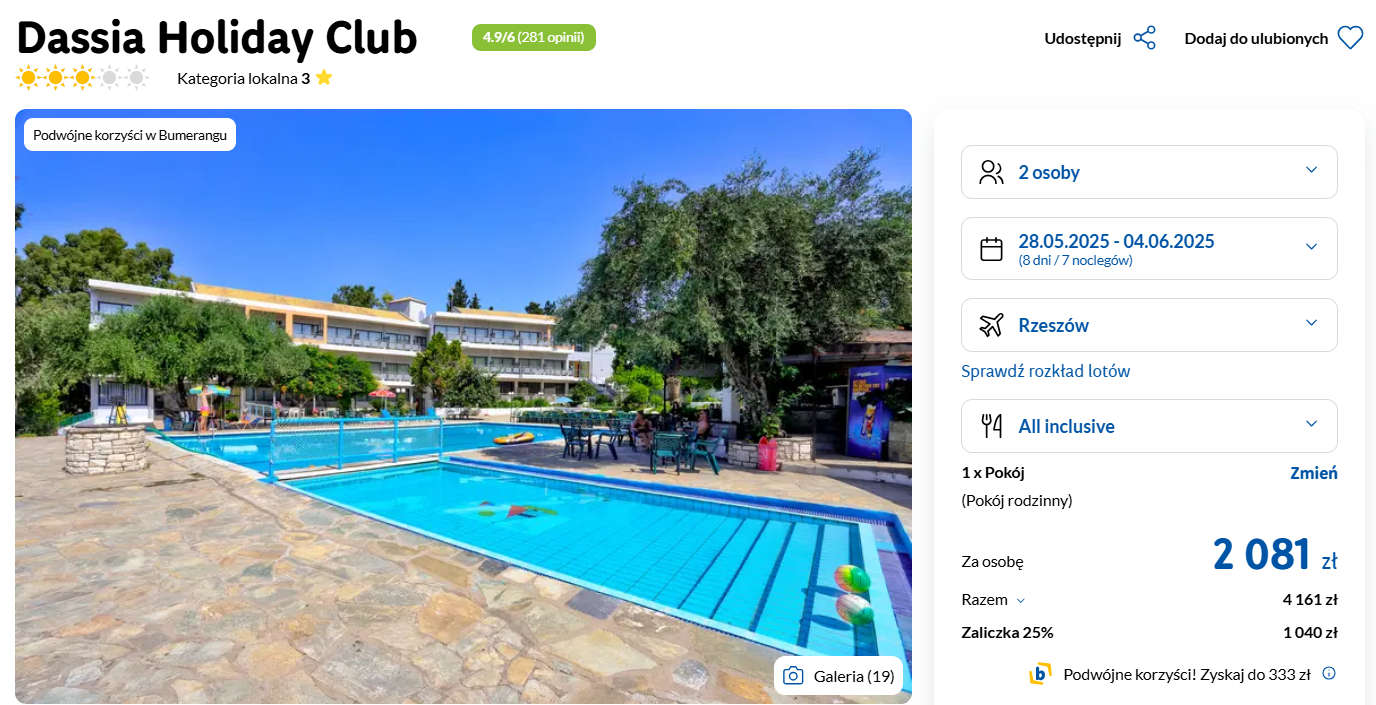This screenshot has width=1376, height=705.
Task: Click the Bumerang logo icon
Action: click(x=1040, y=674)
